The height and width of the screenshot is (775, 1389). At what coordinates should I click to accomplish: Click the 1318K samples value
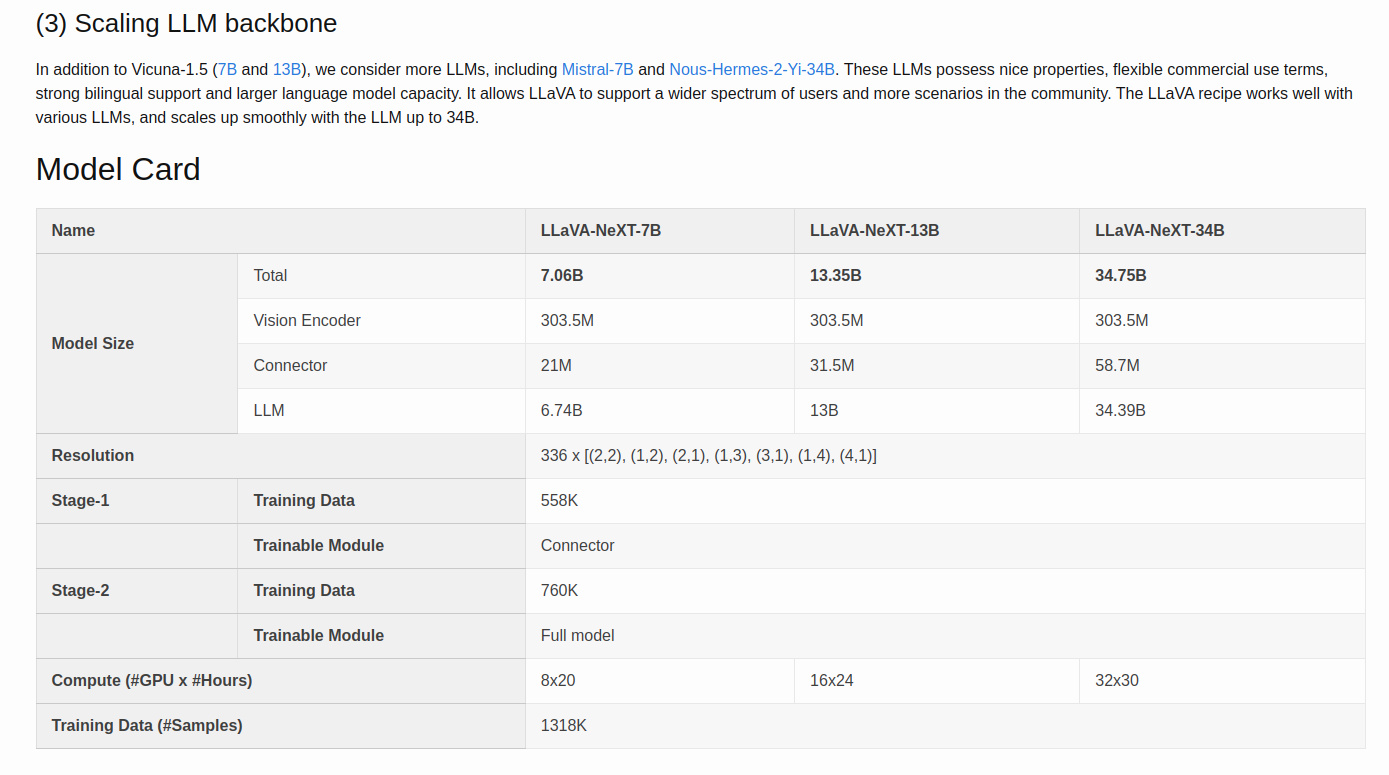[564, 725]
